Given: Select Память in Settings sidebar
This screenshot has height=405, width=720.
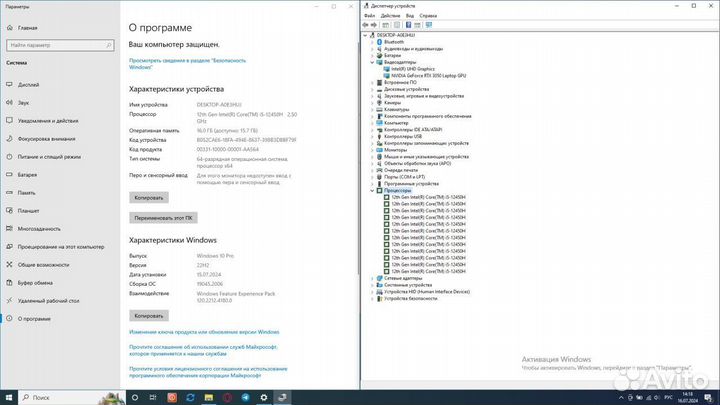Looking at the screenshot, I should pos(26,193).
